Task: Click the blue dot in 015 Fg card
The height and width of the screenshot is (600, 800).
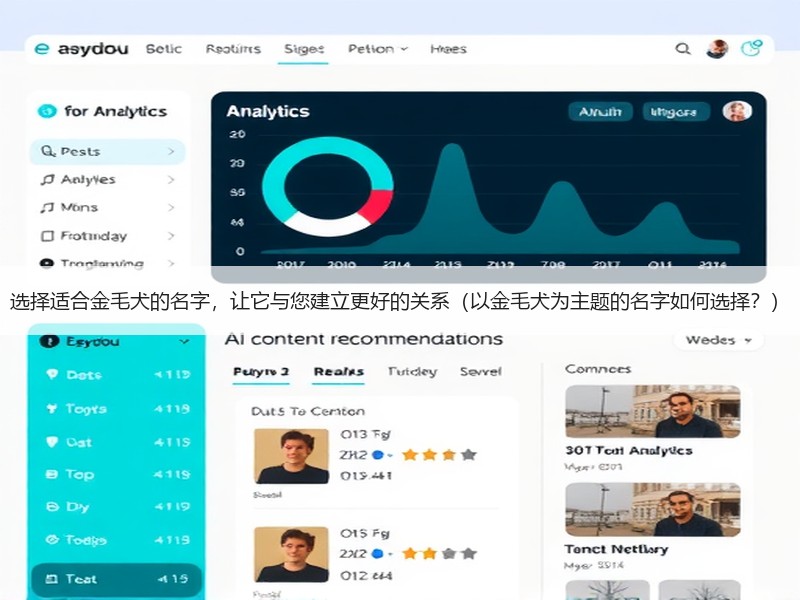Action: coord(378,554)
